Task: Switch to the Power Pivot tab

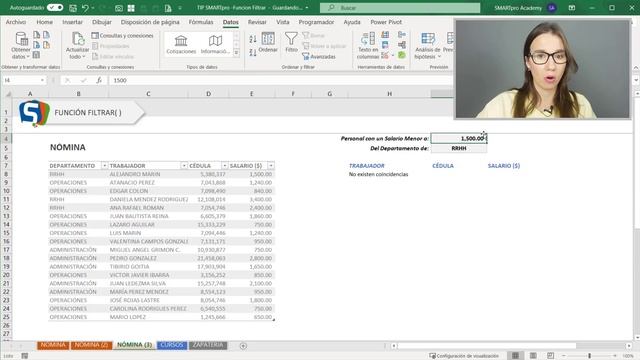Action: point(386,22)
